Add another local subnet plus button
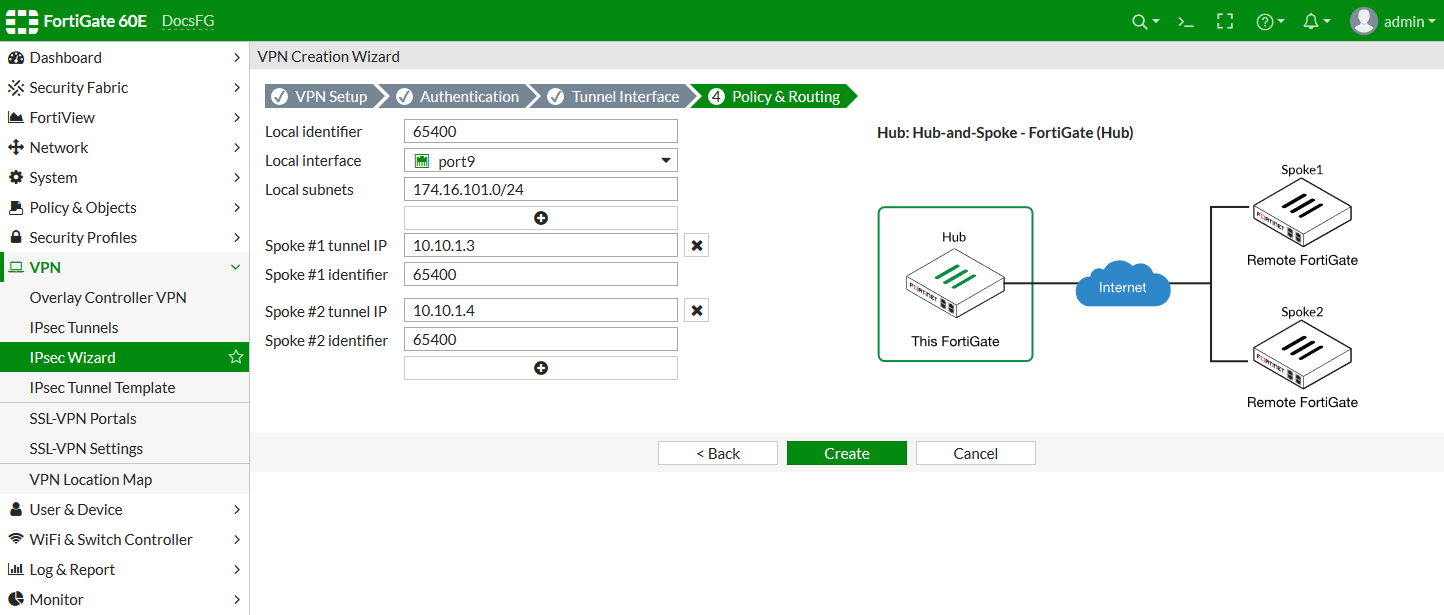Screen dimensions: 1444x615 [541, 218]
